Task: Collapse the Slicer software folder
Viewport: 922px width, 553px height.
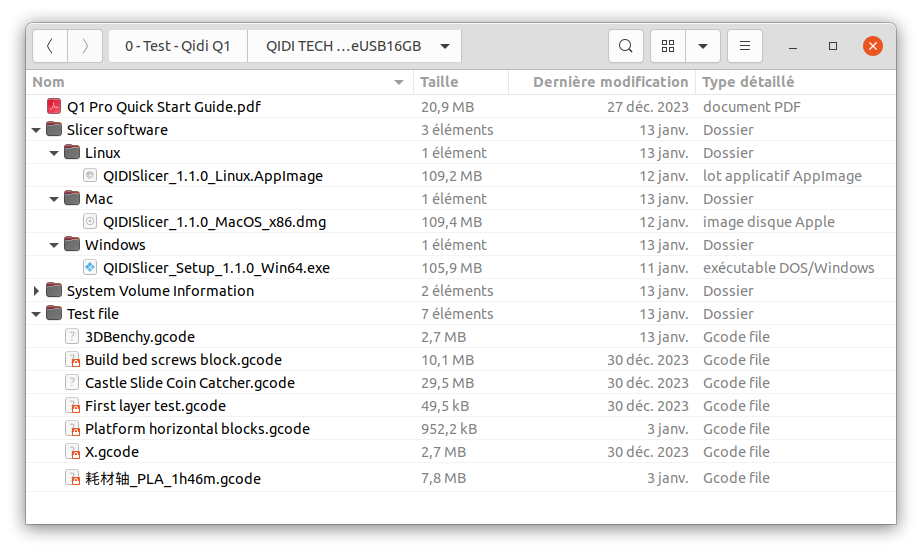Action: tap(37, 130)
